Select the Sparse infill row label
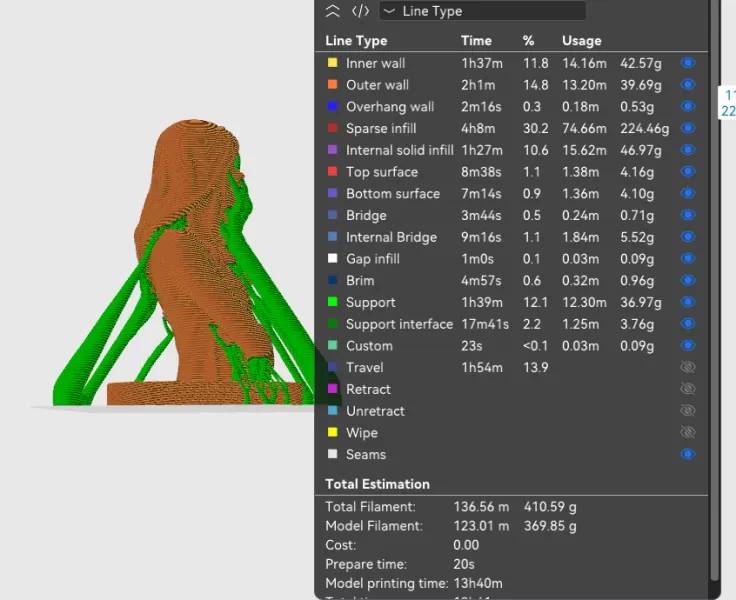The width and height of the screenshot is (736, 600). (x=381, y=128)
